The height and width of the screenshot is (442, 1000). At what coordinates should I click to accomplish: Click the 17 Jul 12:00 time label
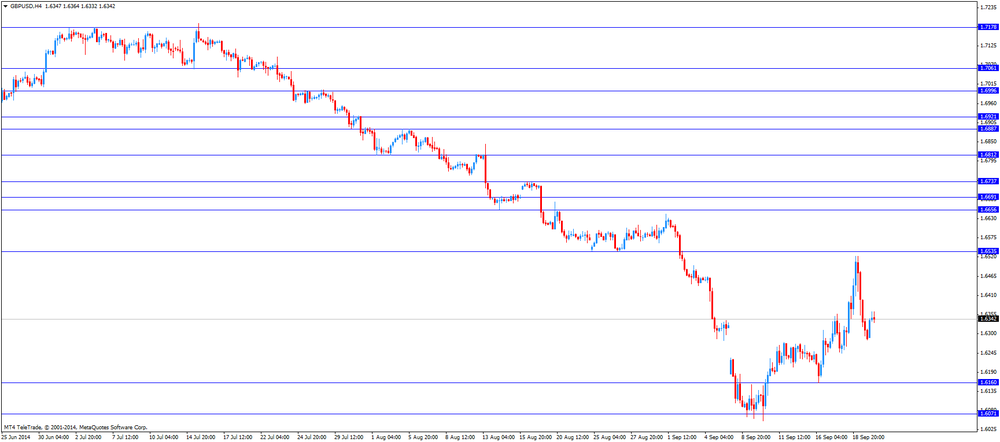pos(238,438)
